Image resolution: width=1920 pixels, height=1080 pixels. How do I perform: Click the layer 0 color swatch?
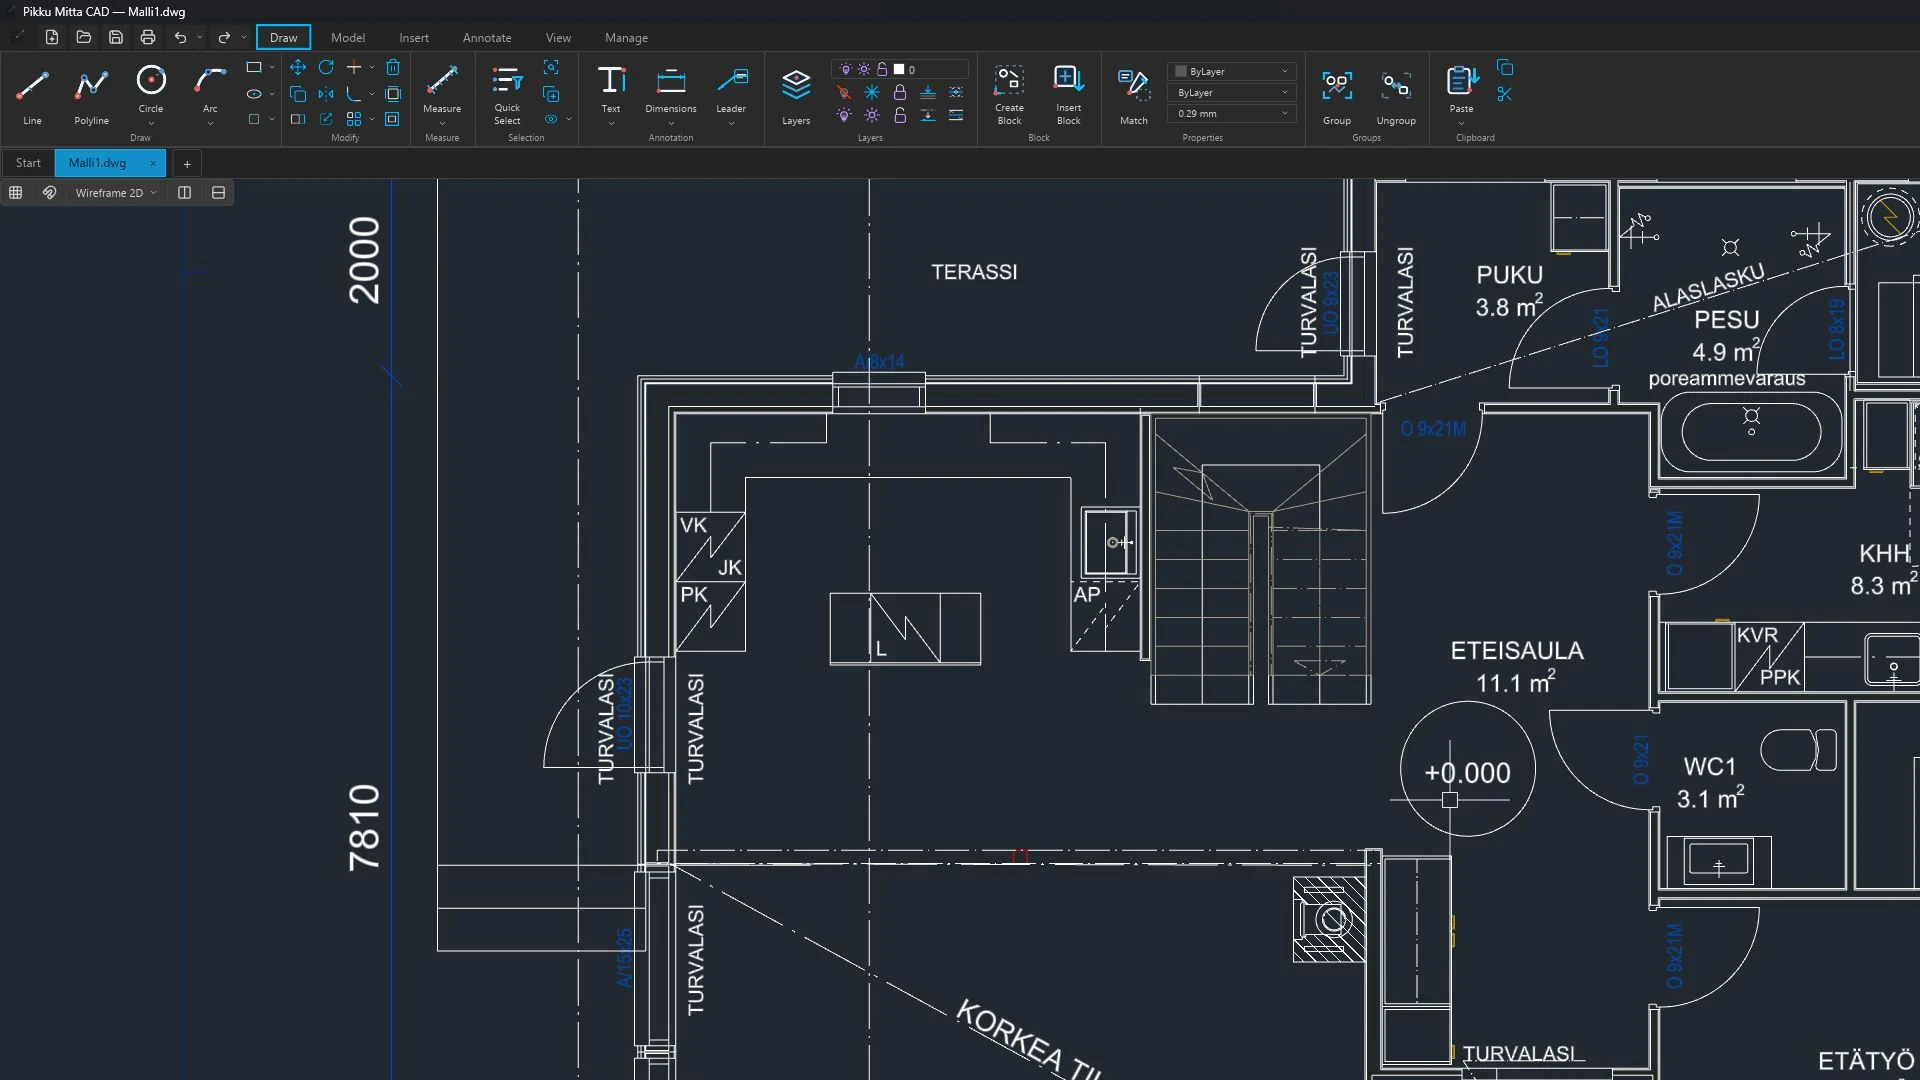pos(899,70)
